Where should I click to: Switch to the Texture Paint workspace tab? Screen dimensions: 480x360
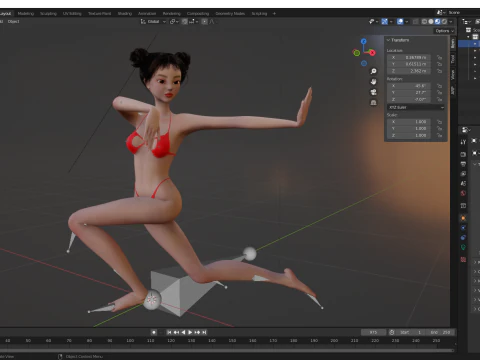(99, 14)
